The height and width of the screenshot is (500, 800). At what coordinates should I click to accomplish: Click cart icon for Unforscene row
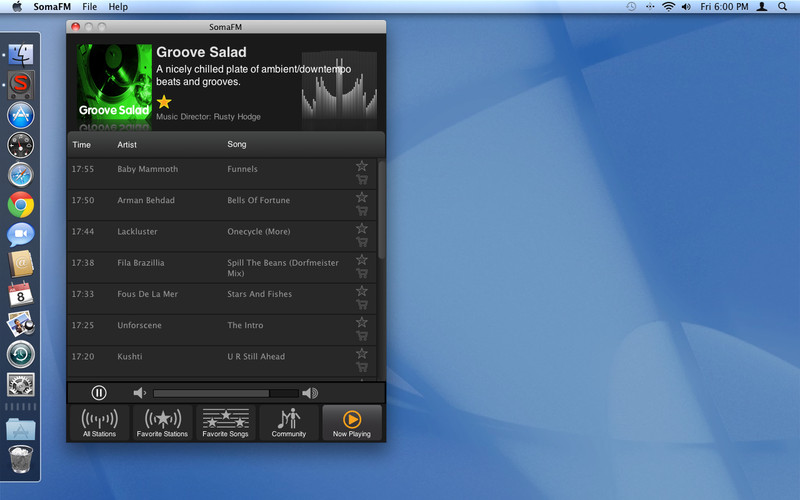coord(362,336)
